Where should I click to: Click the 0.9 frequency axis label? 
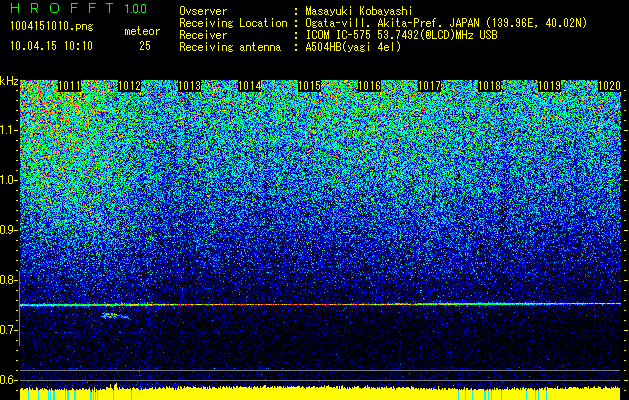(x=8, y=230)
